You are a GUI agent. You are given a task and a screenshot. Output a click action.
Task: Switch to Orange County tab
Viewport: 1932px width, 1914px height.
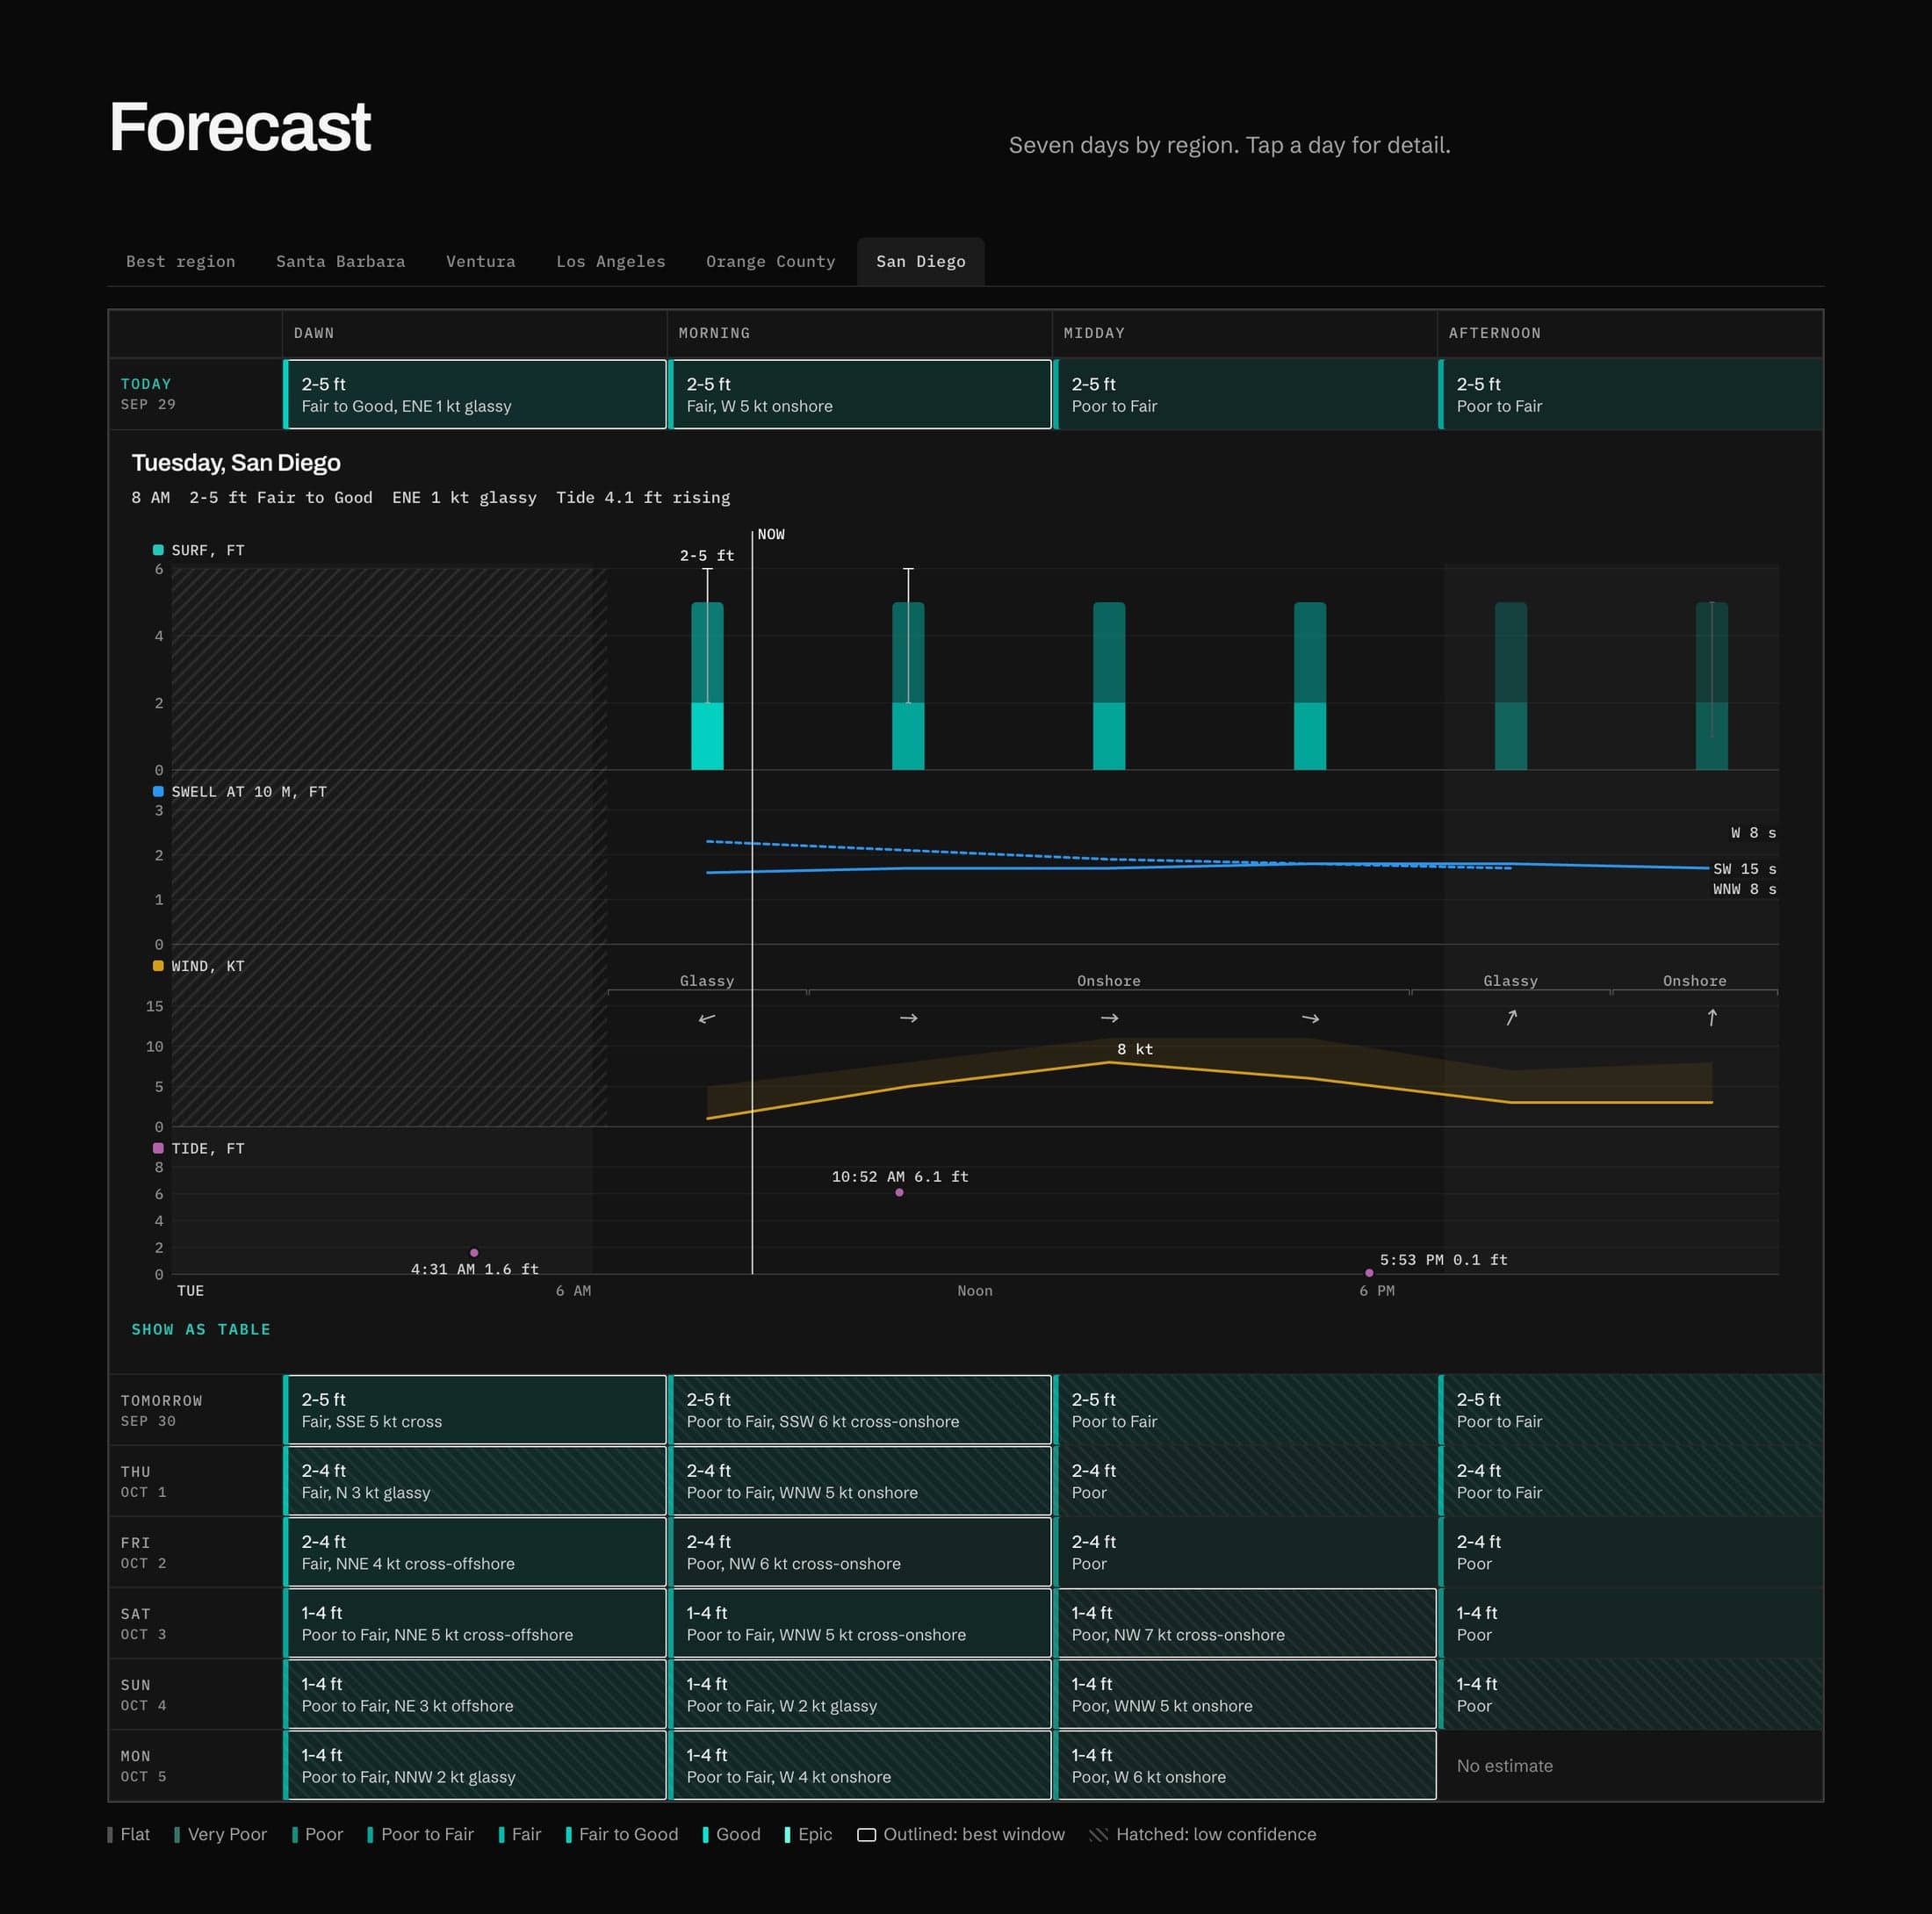tap(771, 261)
